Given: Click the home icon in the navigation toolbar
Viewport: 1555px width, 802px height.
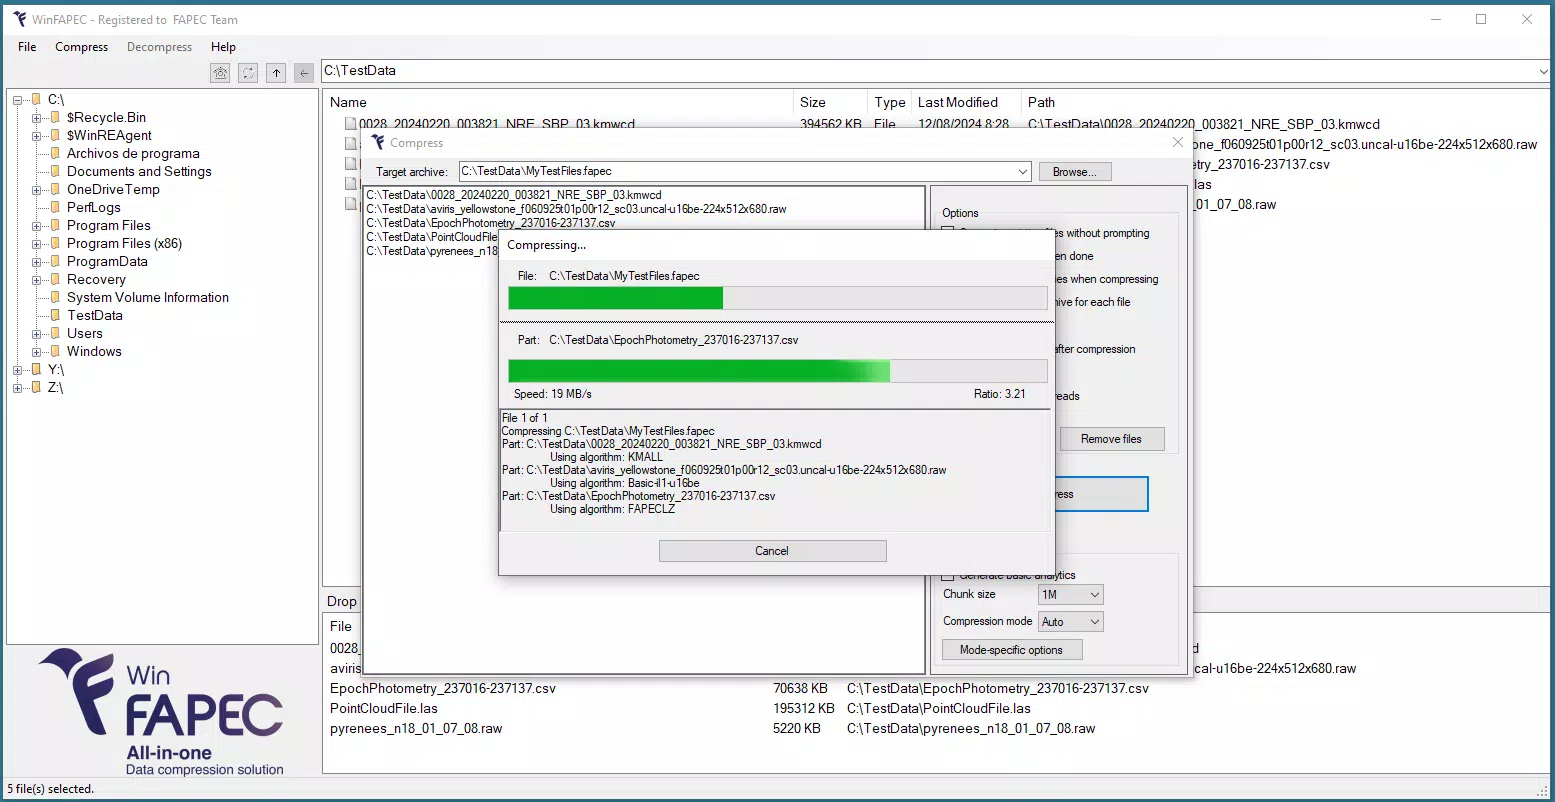Looking at the screenshot, I should [221, 73].
